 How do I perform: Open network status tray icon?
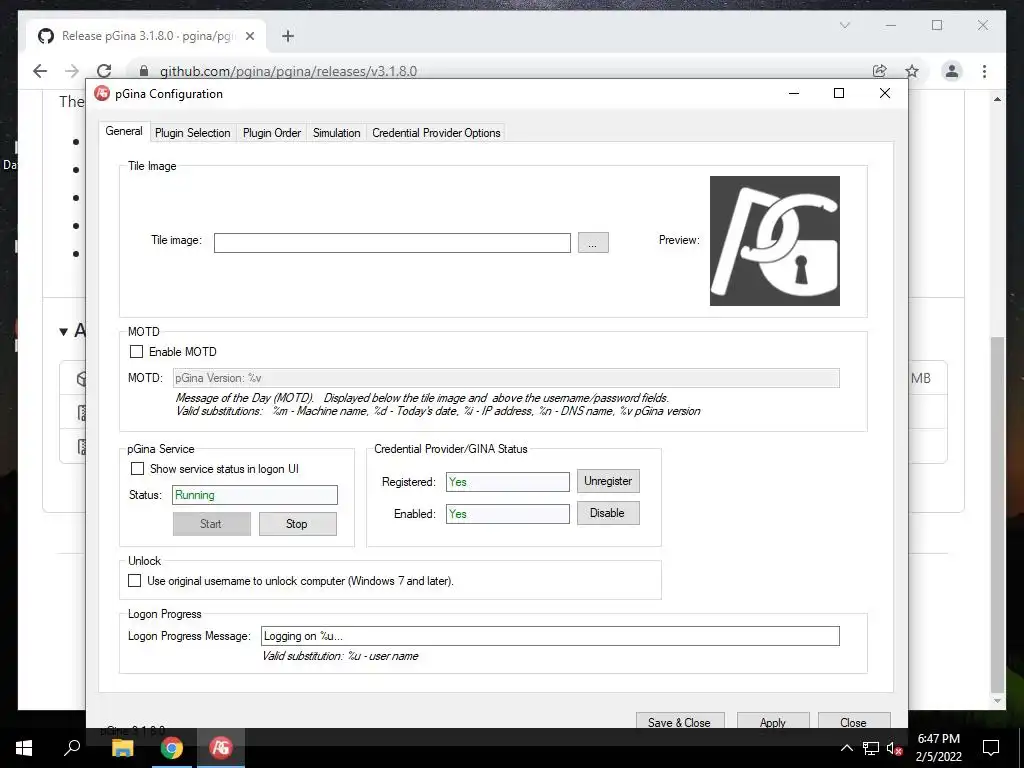[871, 748]
